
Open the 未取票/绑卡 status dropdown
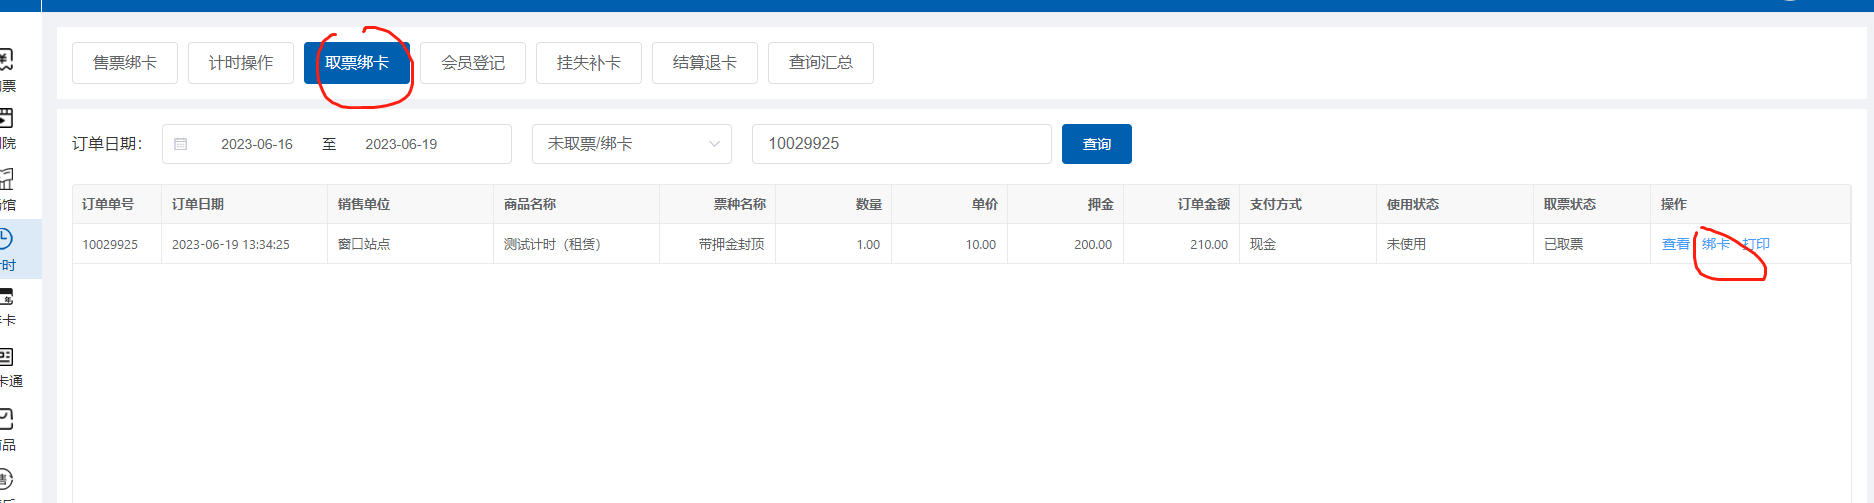631,144
